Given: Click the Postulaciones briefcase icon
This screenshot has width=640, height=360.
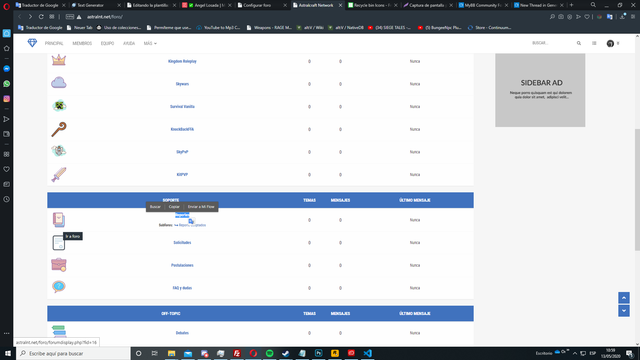Looking at the screenshot, I should point(59,265).
